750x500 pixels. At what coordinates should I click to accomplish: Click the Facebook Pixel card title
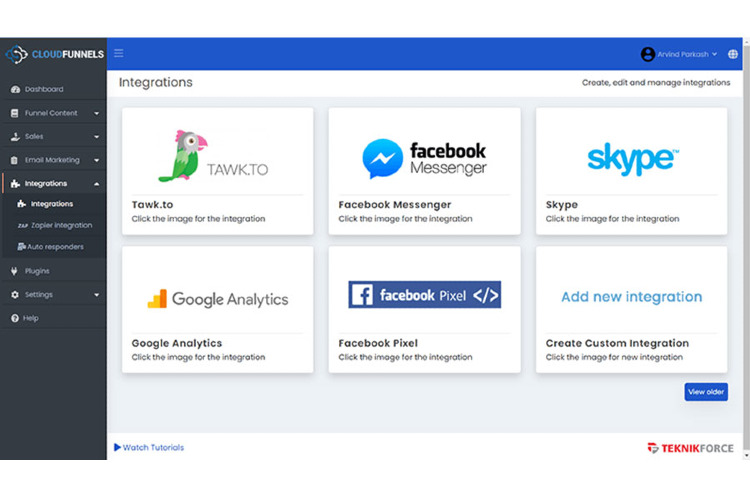click(x=378, y=343)
